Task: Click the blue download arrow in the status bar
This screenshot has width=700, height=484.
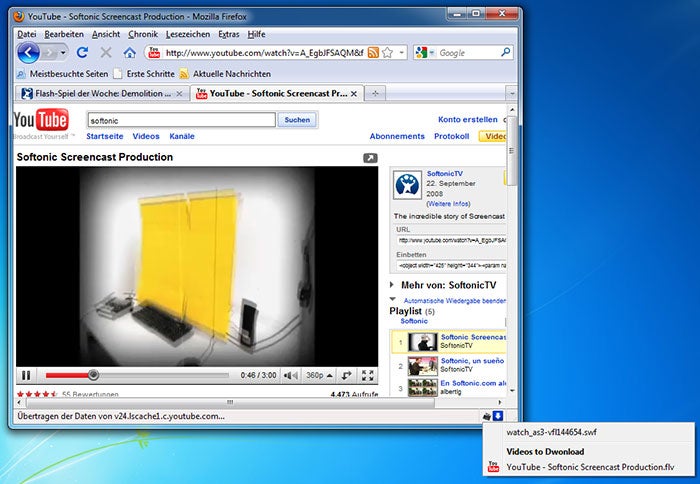Action: tap(498, 415)
